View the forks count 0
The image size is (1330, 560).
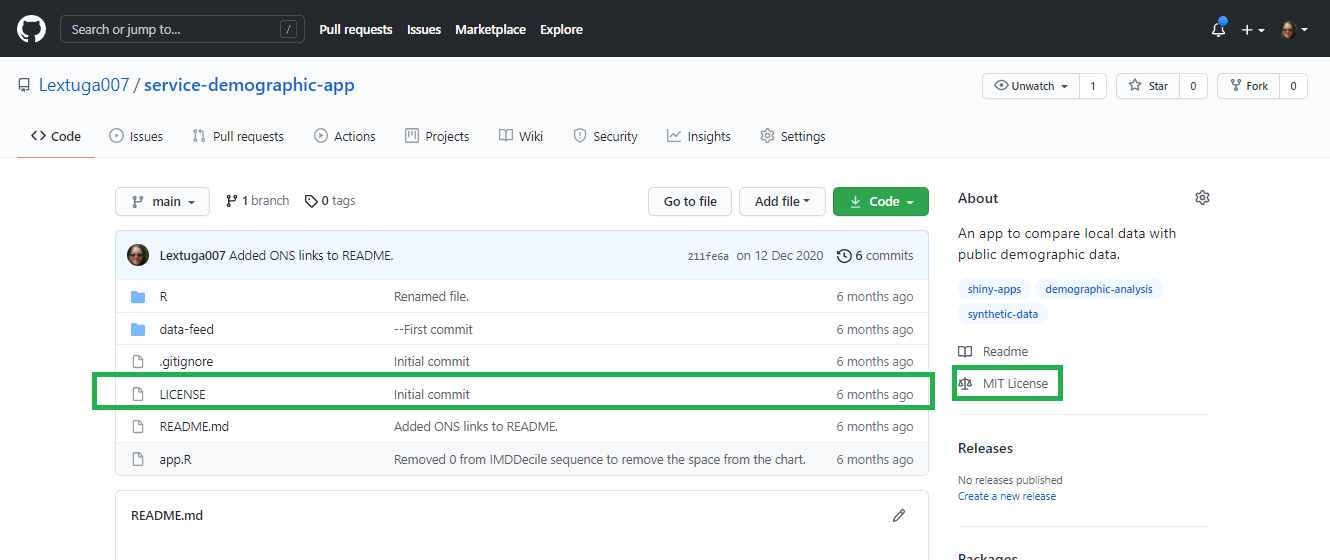coord(1293,86)
